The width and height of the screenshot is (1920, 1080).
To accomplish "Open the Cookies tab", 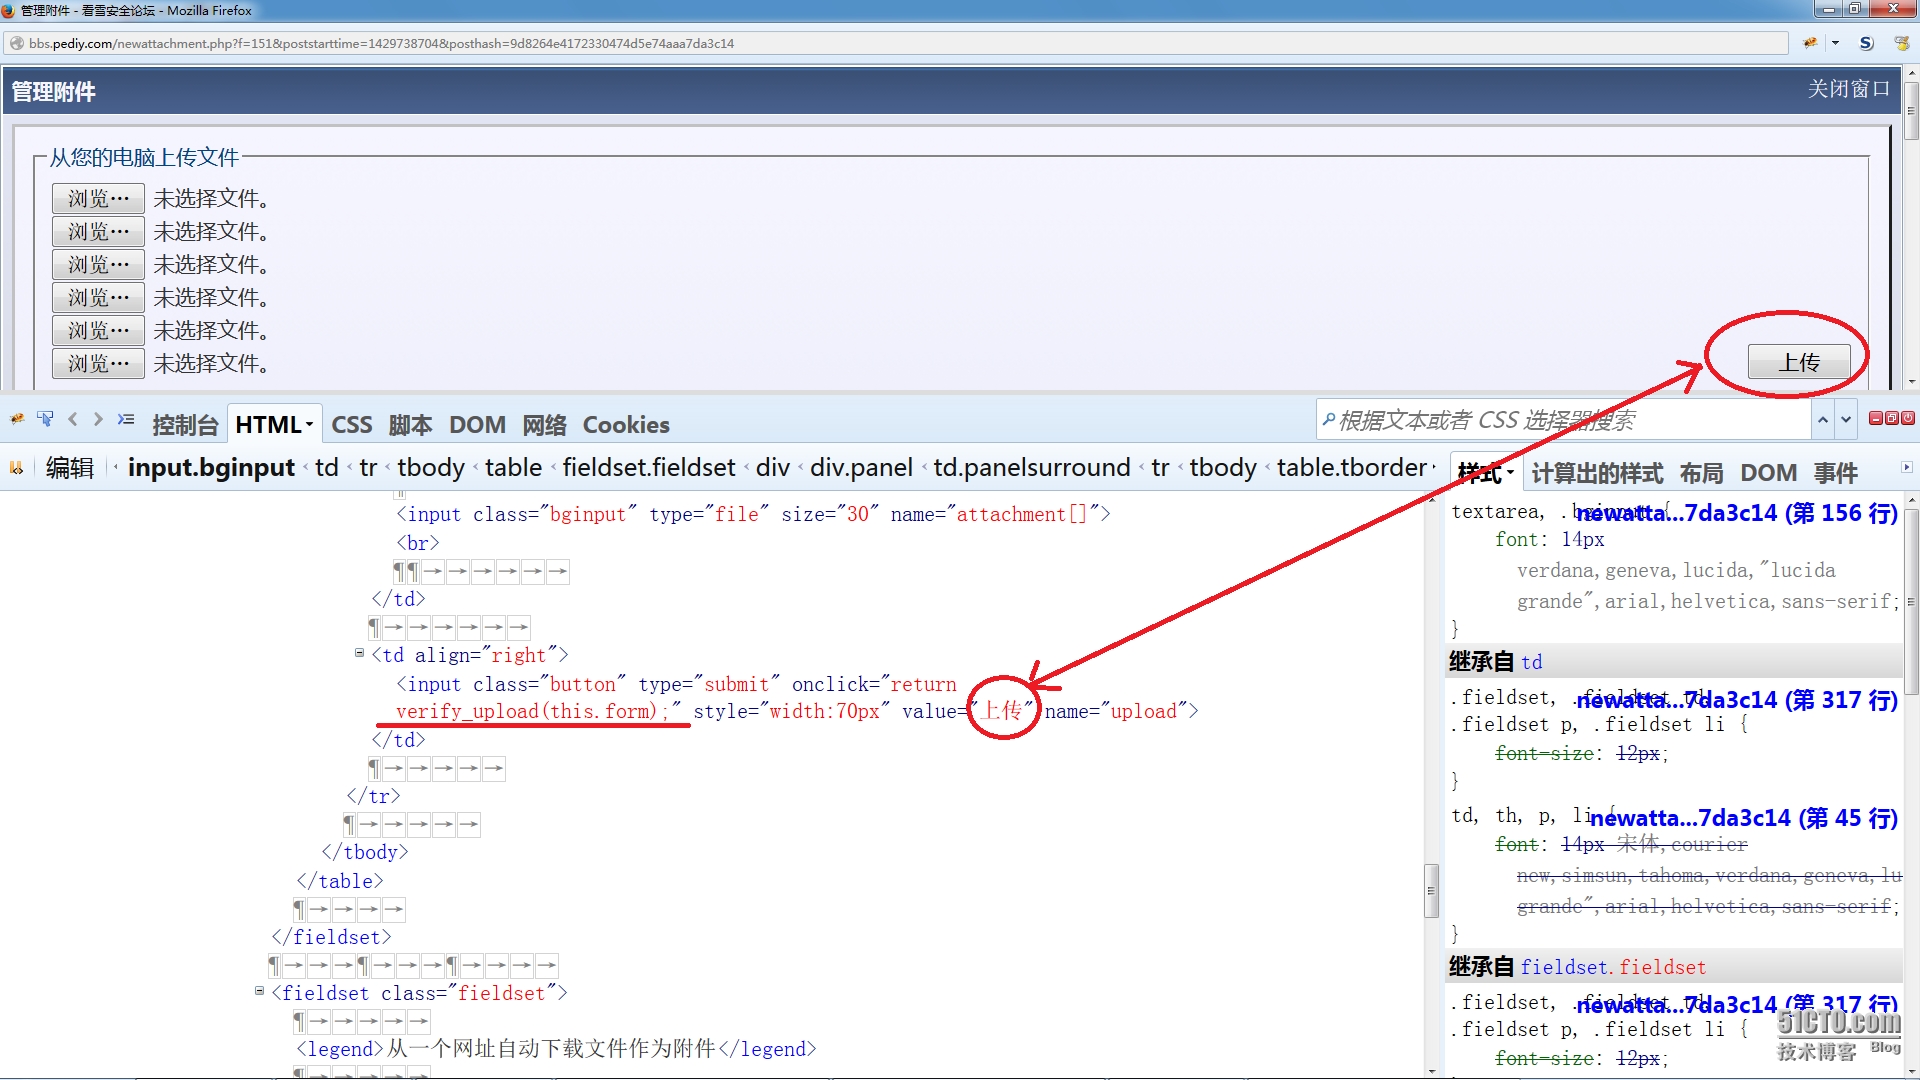I will (626, 425).
